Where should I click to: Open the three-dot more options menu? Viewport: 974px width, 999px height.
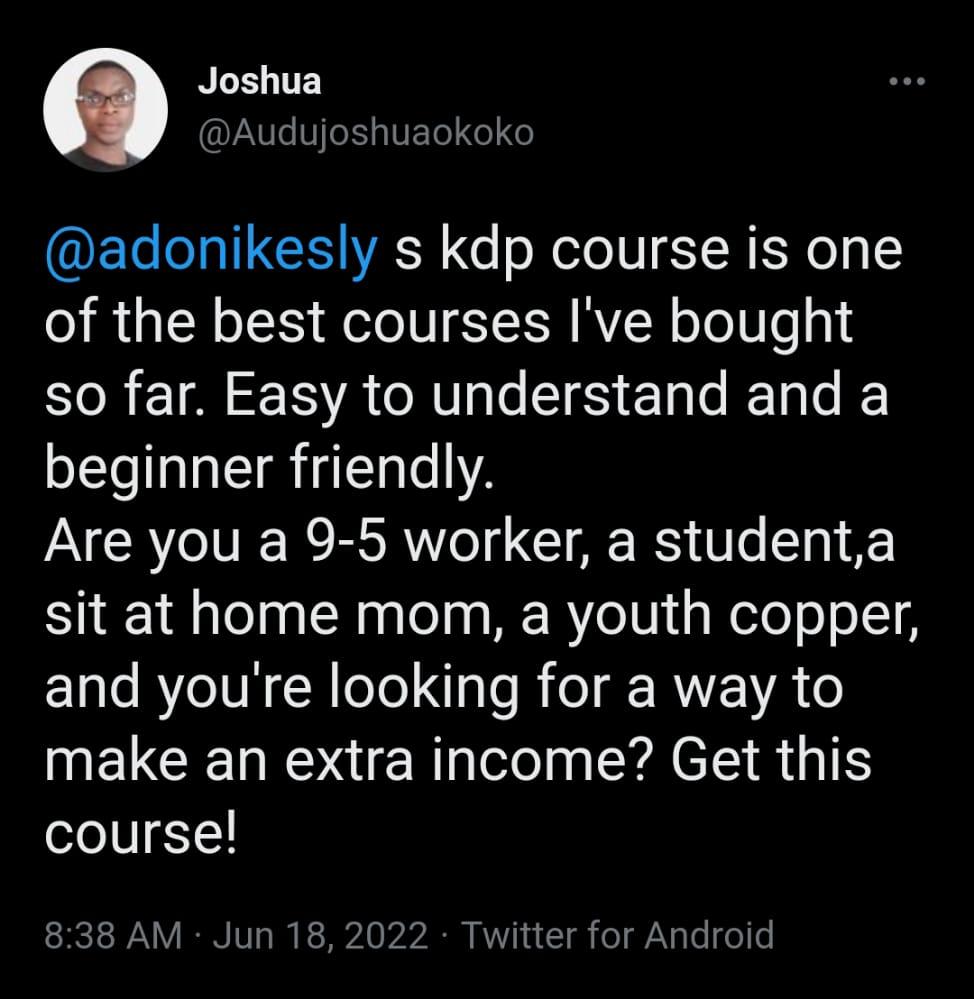click(908, 83)
